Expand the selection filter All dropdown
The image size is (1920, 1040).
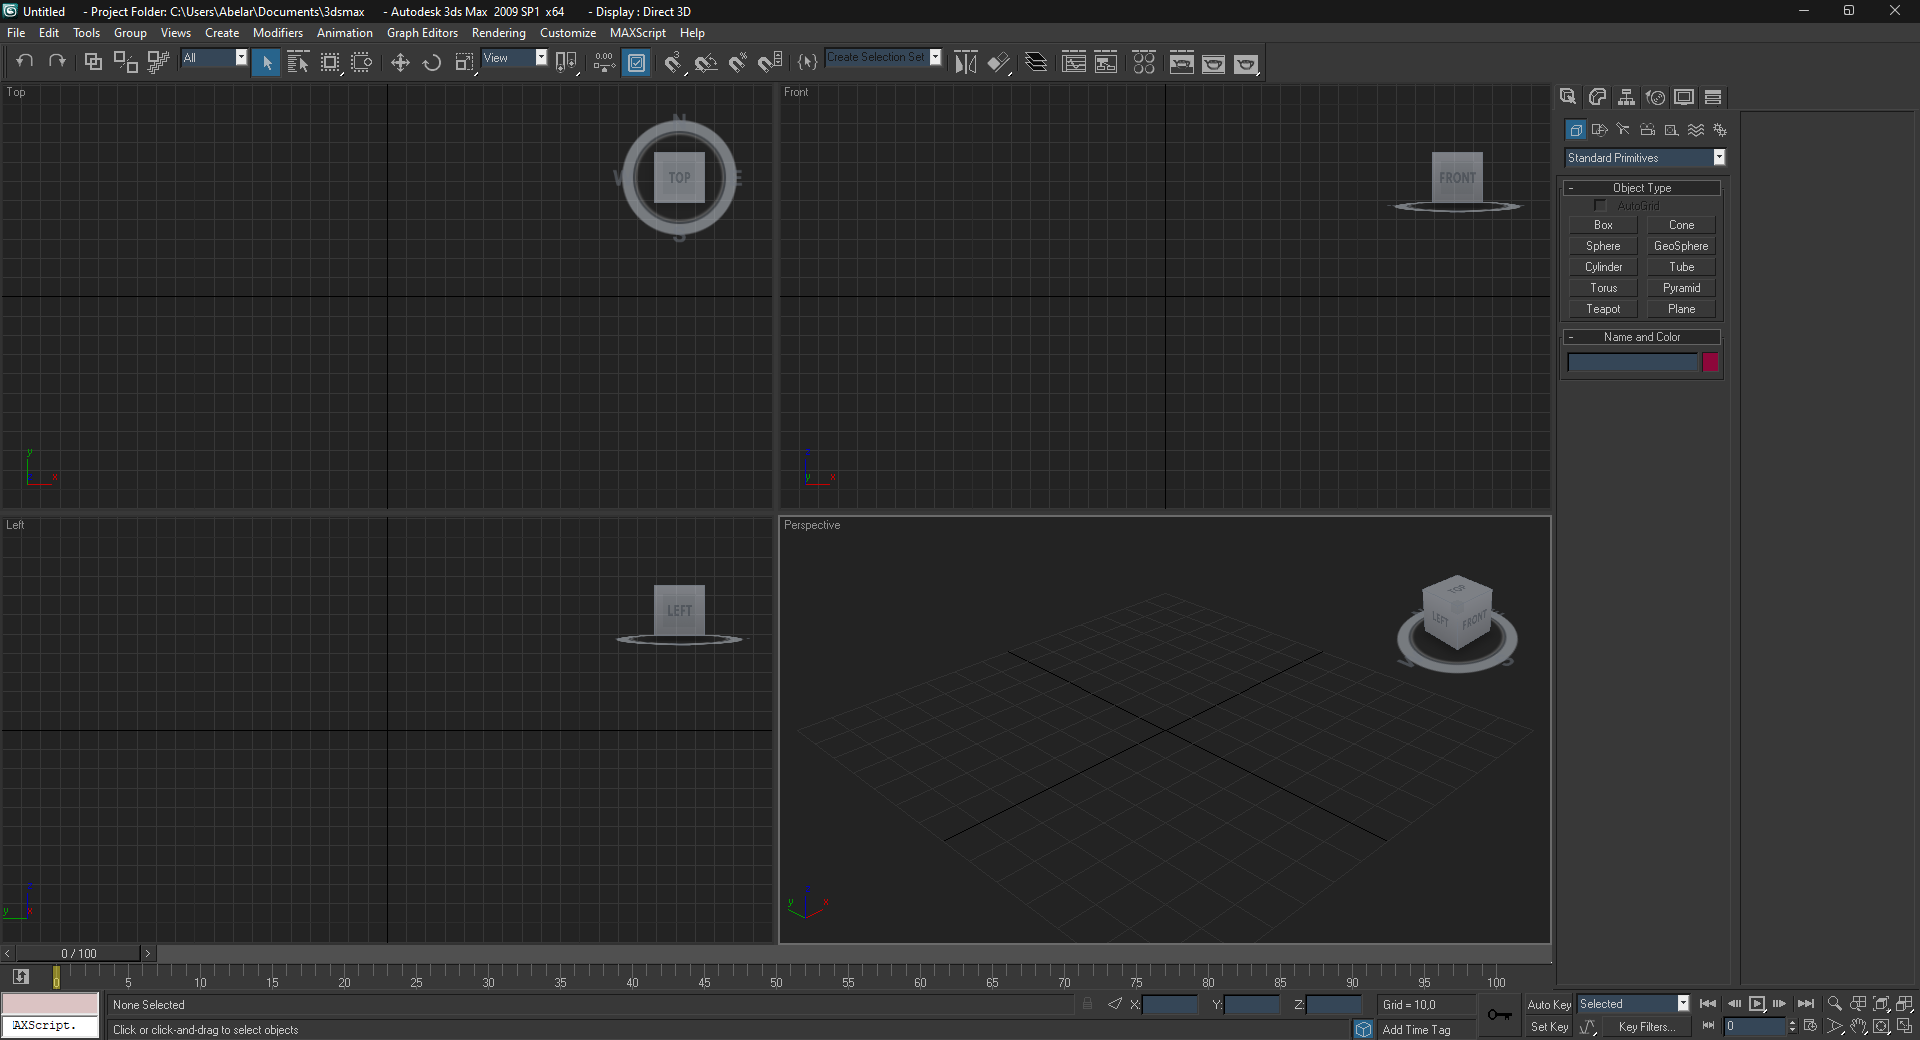click(240, 58)
